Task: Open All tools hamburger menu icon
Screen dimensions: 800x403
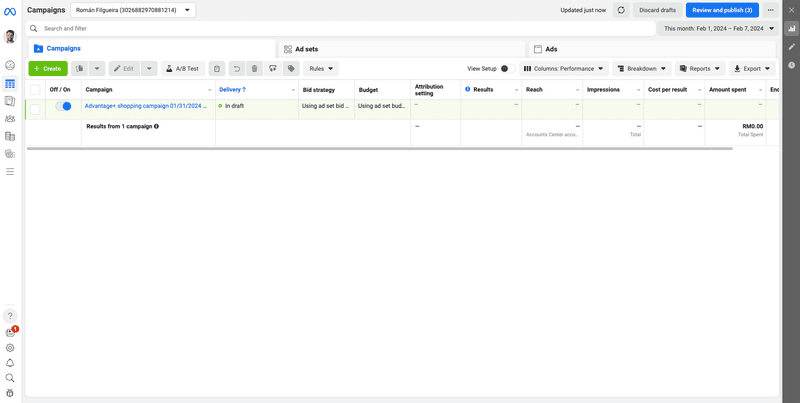Action: pos(10,172)
